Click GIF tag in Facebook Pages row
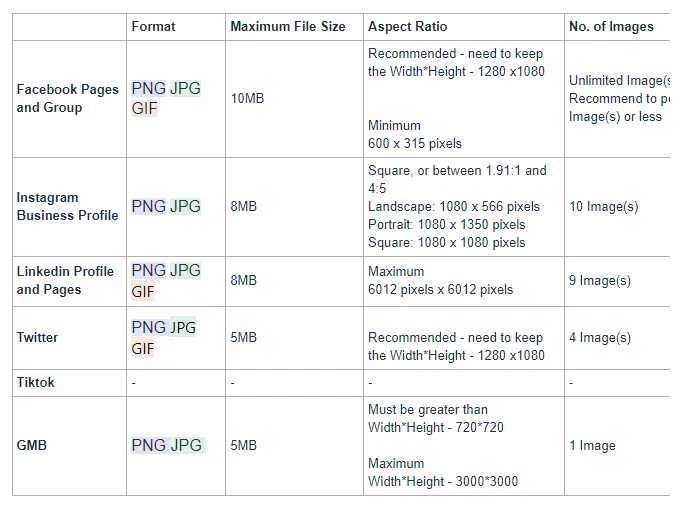Viewport: 687px width, 506px height. coord(145,108)
